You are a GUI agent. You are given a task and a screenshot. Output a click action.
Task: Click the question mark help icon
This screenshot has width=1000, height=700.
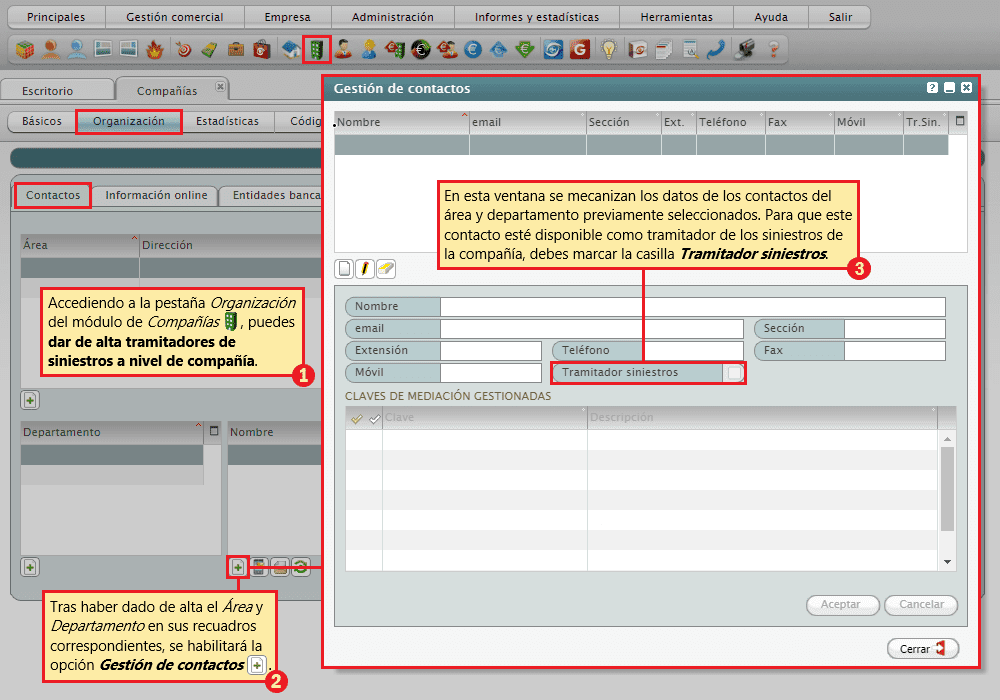773,49
